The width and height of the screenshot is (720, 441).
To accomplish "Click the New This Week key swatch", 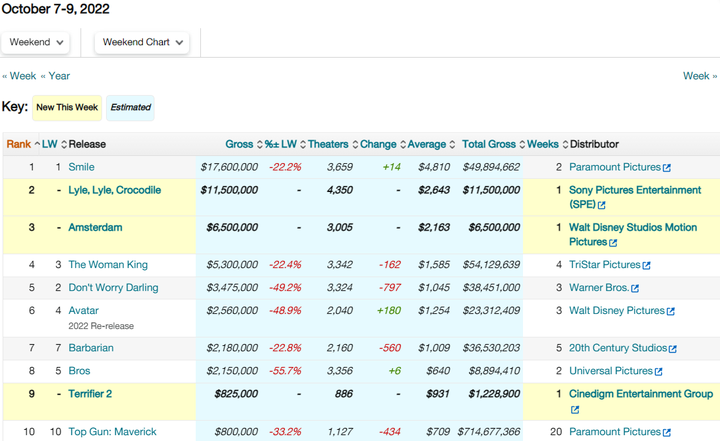I will (67, 108).
